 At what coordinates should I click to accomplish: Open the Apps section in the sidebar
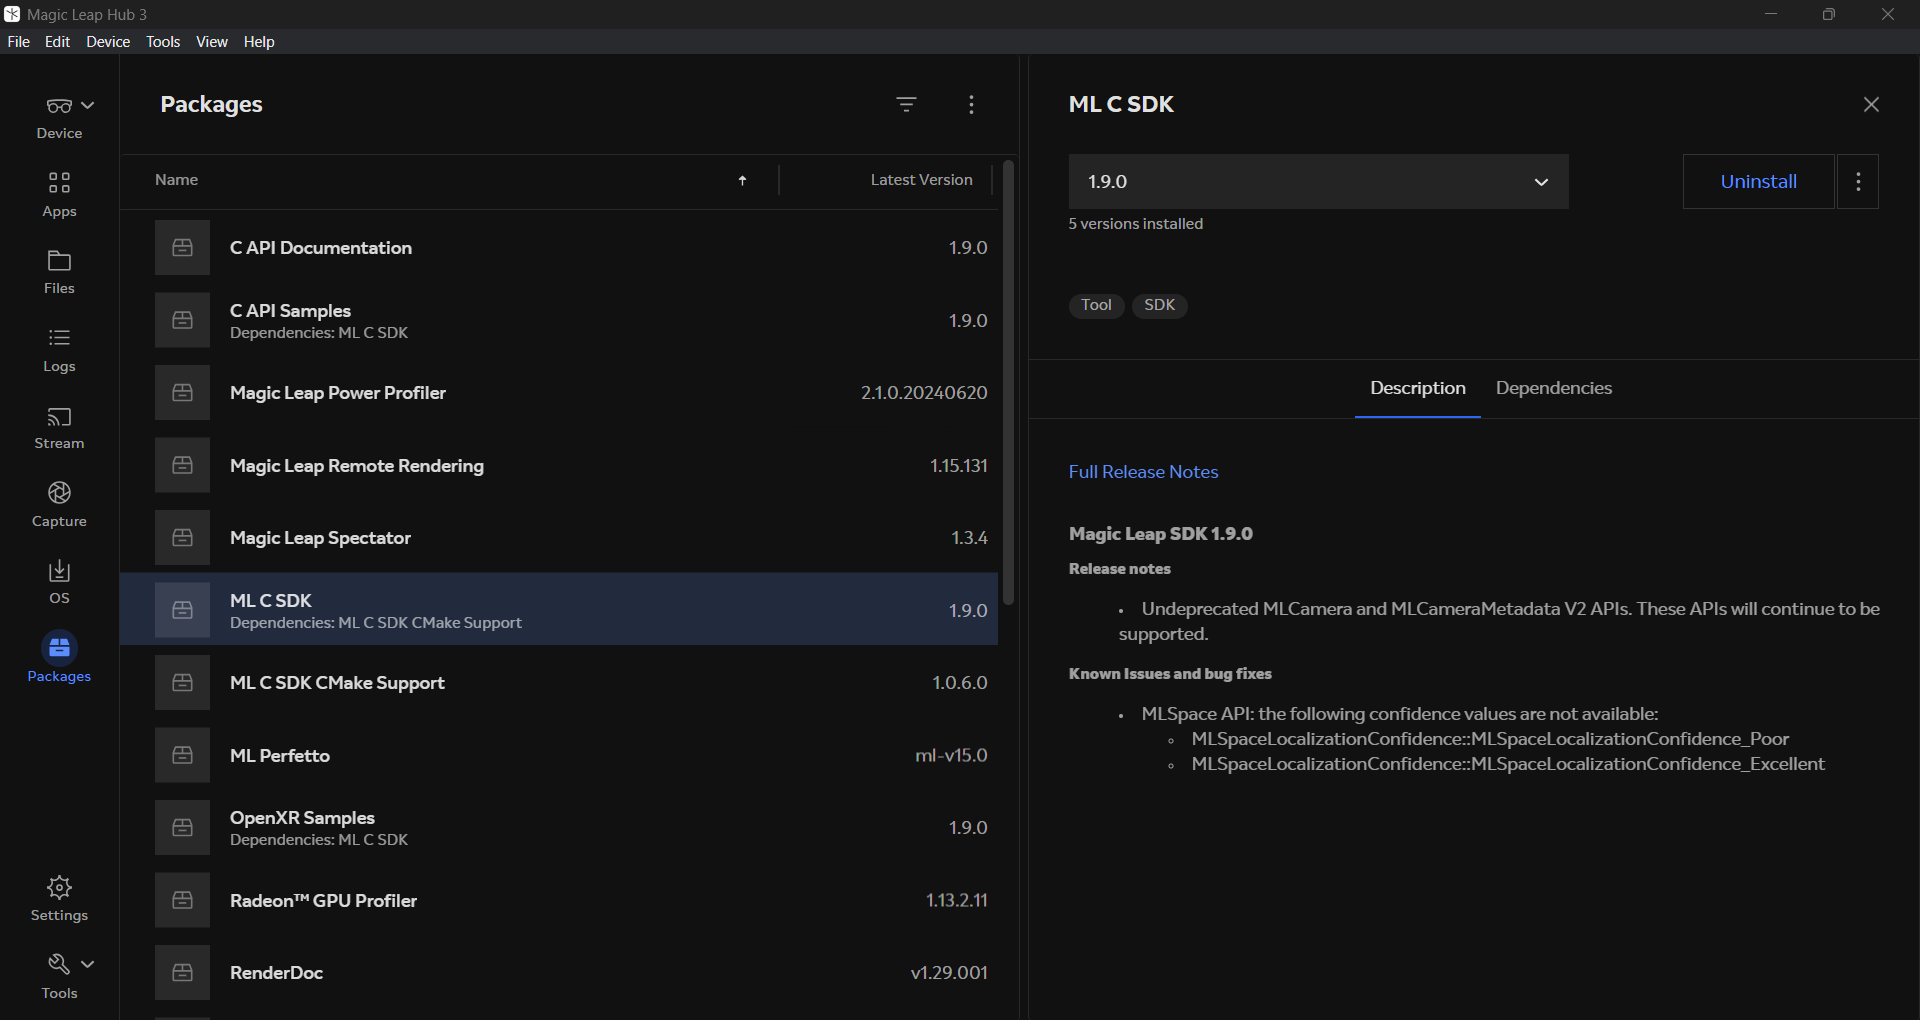click(58, 193)
